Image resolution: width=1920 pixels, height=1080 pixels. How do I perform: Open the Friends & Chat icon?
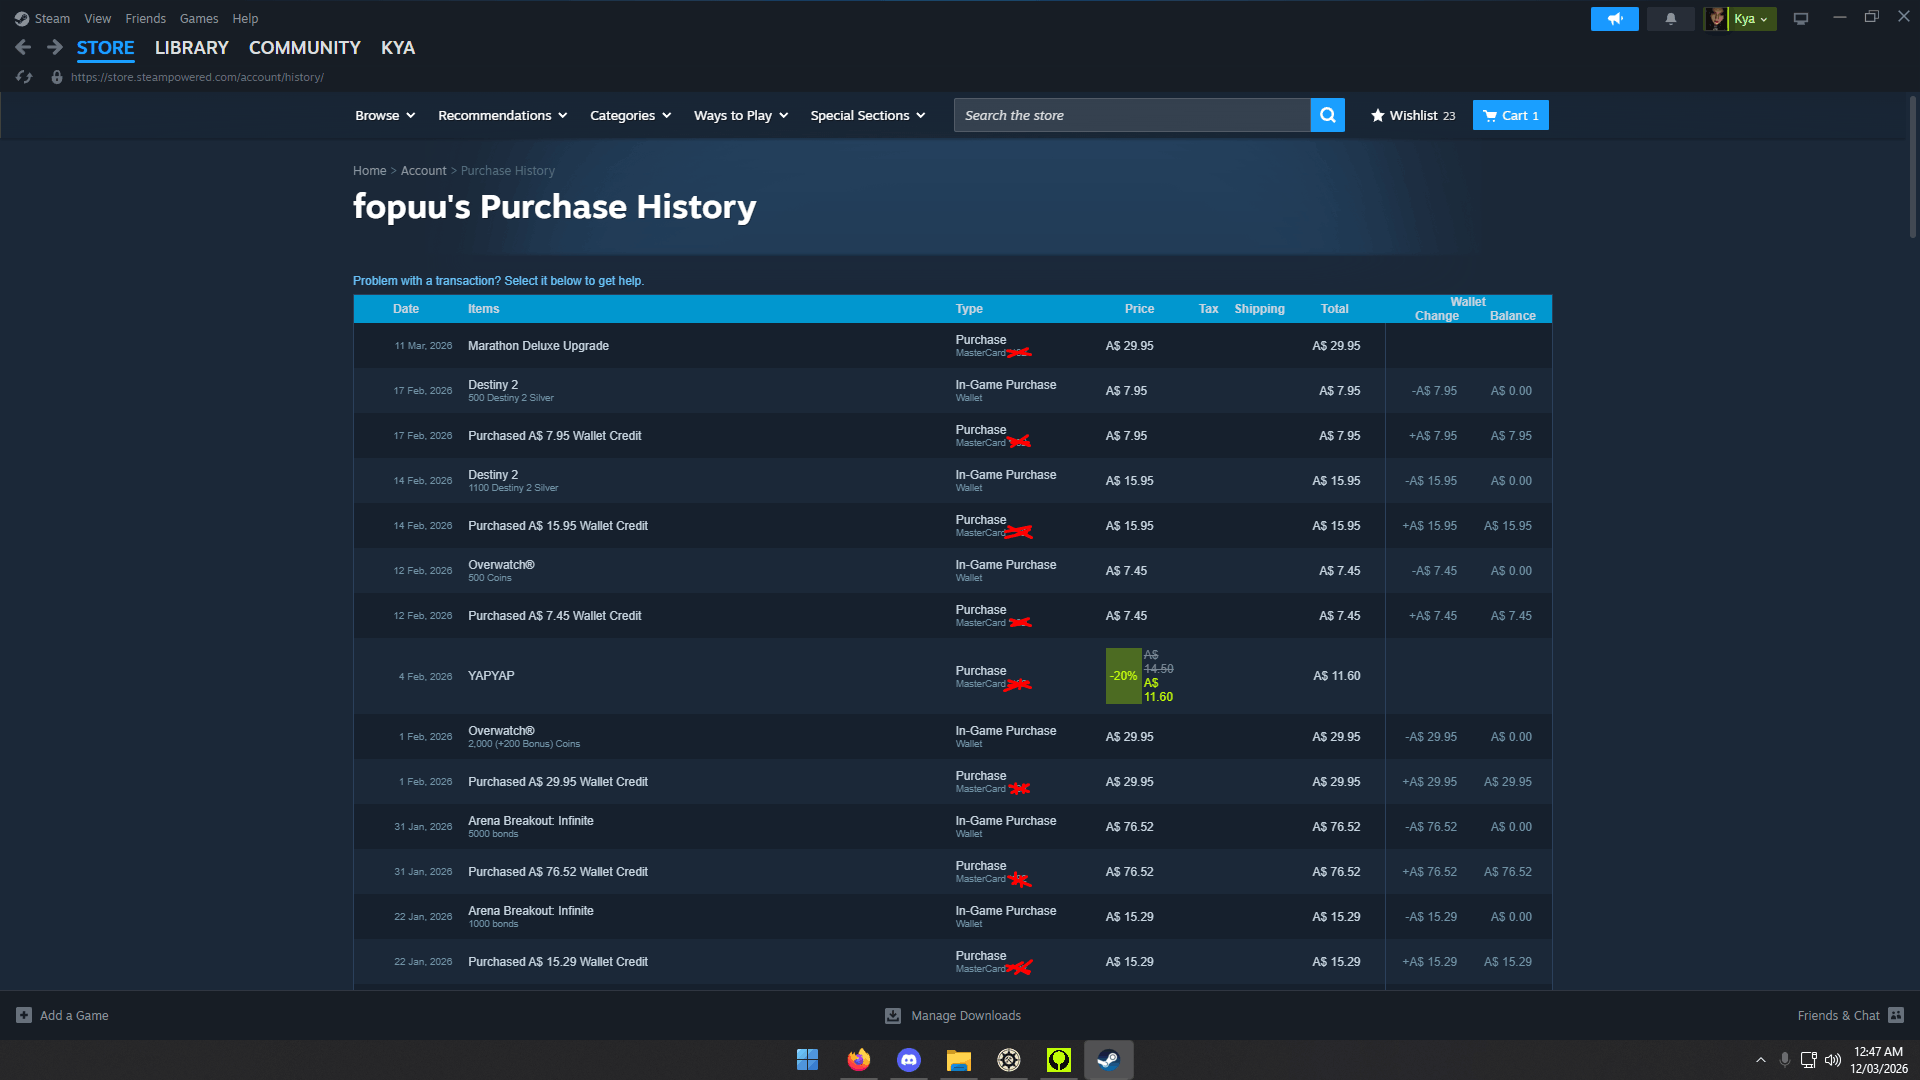(1896, 1015)
